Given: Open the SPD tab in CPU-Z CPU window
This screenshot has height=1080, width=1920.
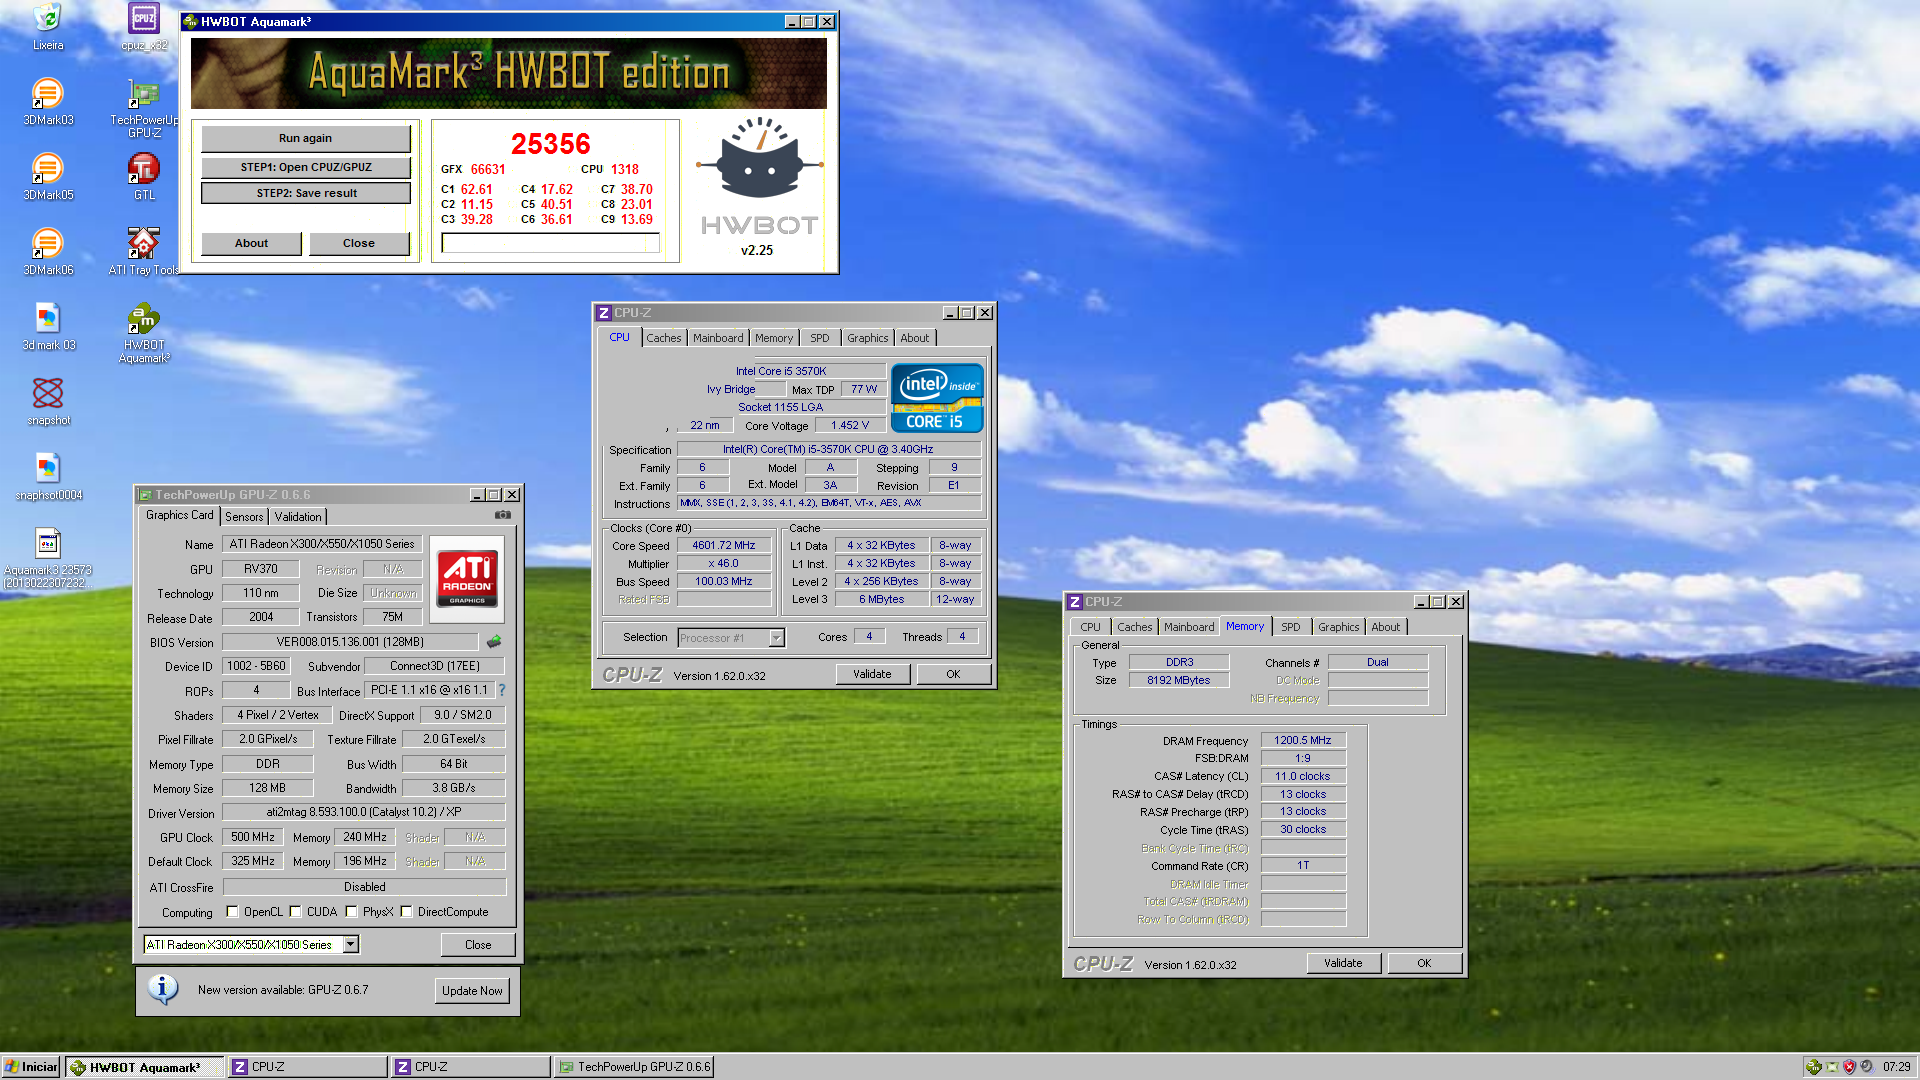Looking at the screenshot, I should click(820, 338).
